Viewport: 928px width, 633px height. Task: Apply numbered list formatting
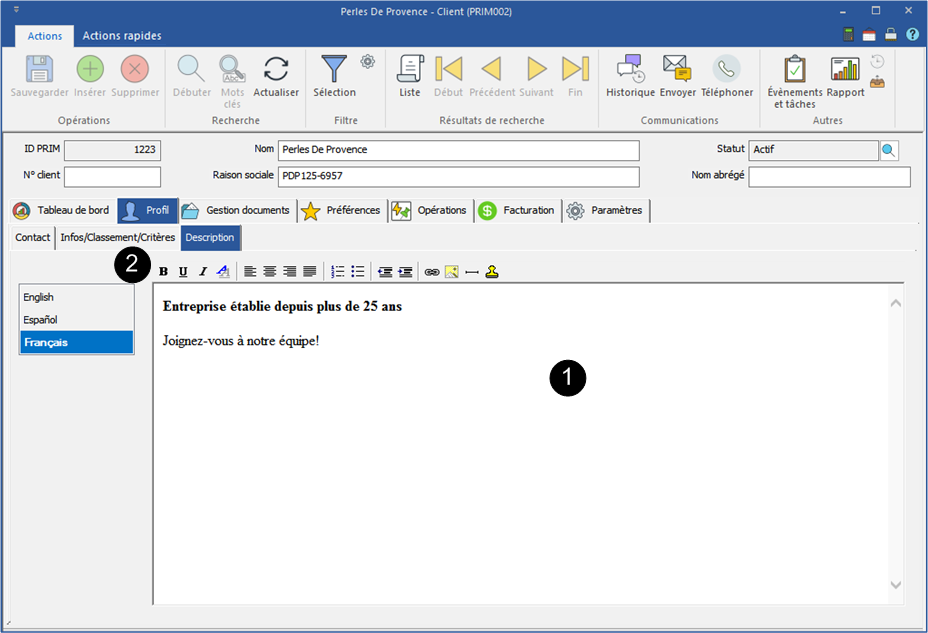337,272
